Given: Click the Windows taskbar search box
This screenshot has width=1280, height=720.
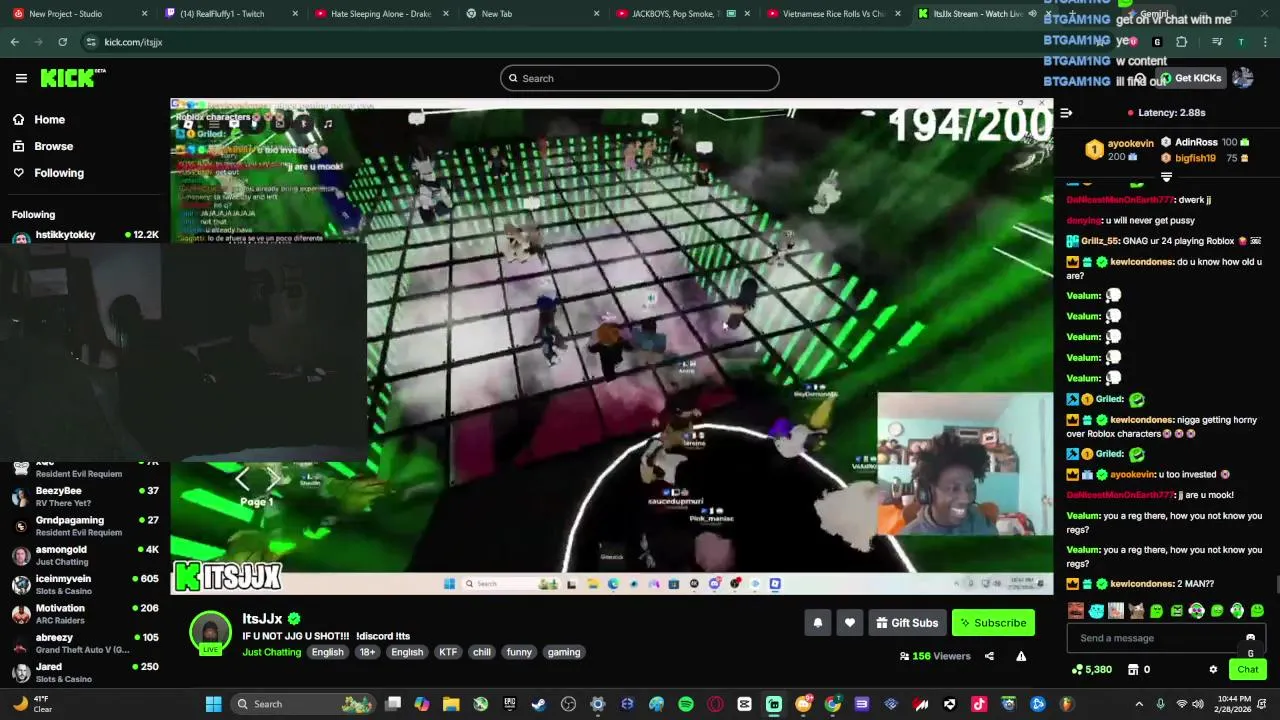Looking at the screenshot, I should click(305, 704).
